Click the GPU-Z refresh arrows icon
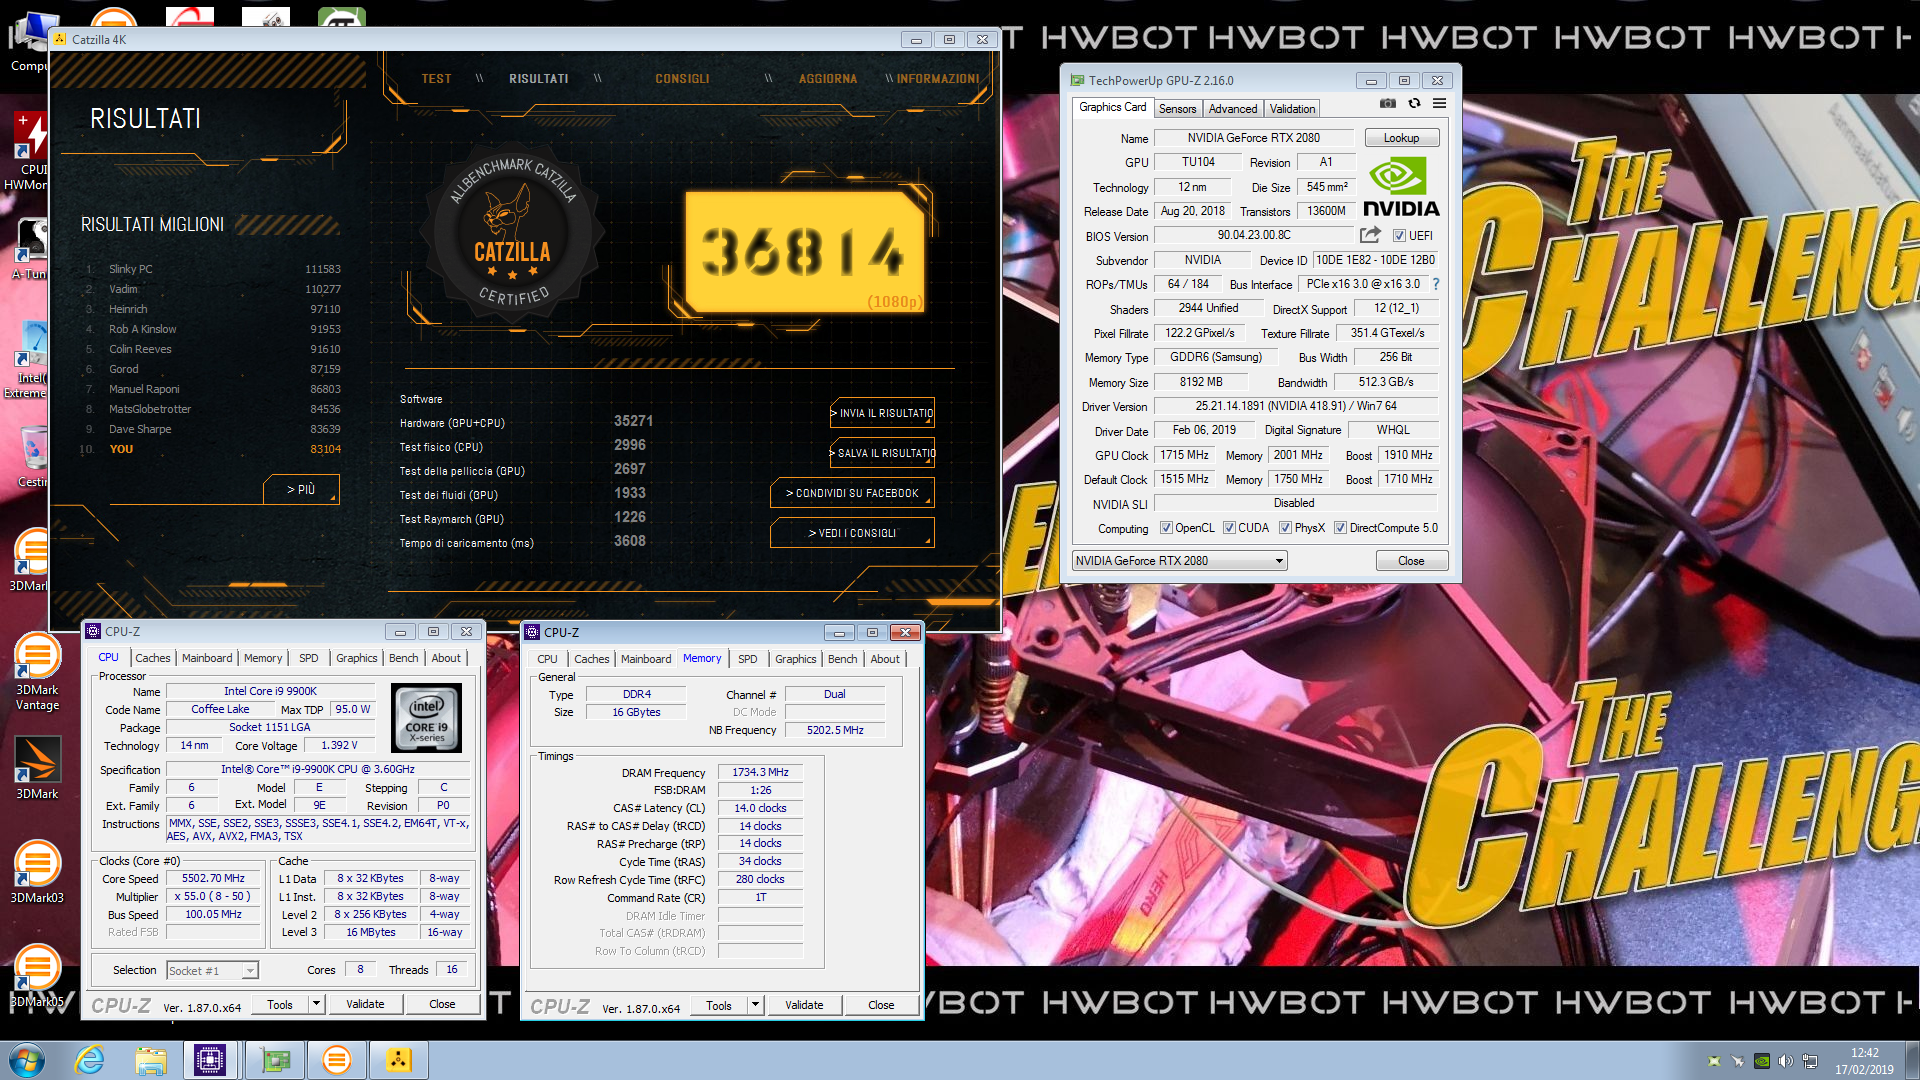 point(1414,104)
